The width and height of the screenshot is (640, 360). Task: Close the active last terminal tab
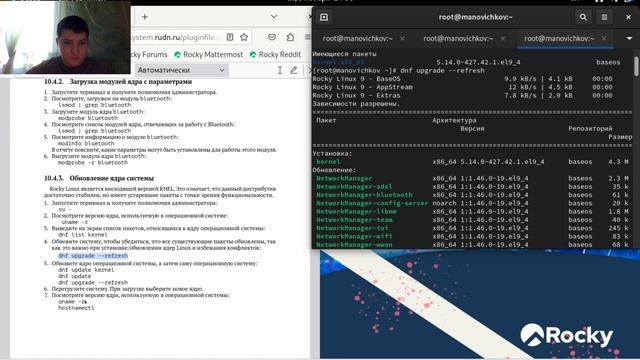click(x=604, y=38)
